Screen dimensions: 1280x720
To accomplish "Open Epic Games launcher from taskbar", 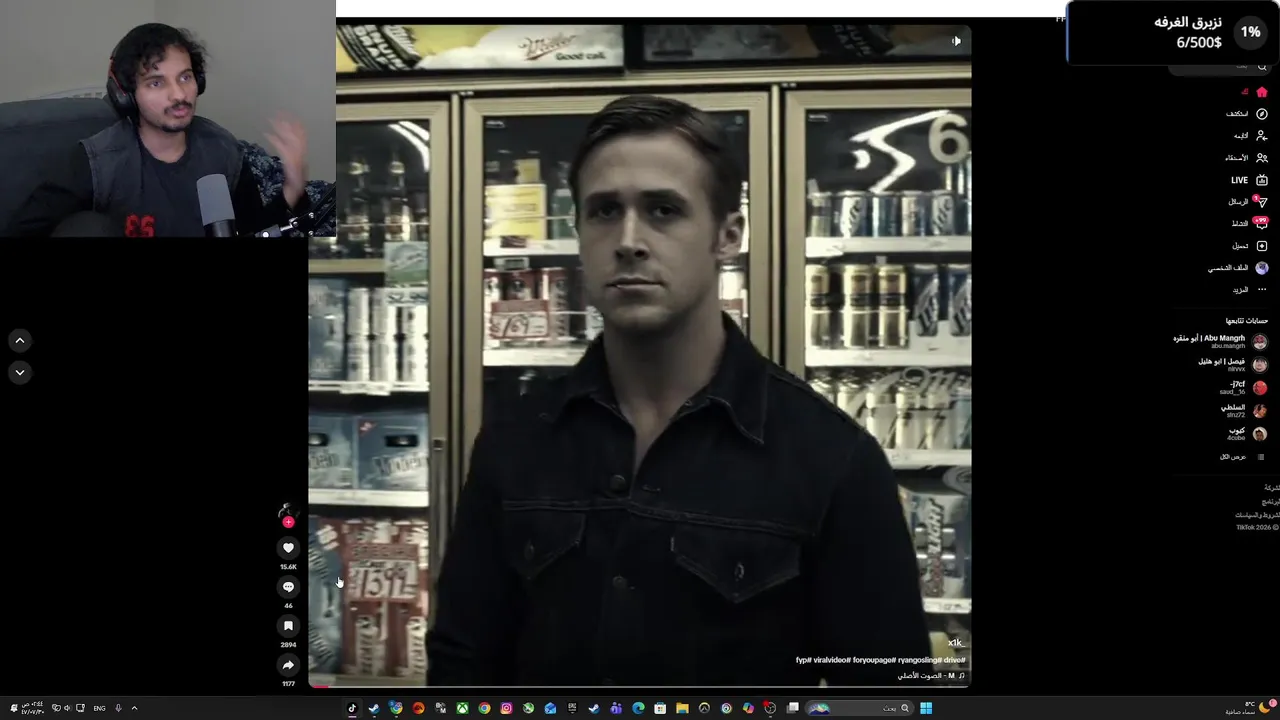I will click(x=572, y=708).
